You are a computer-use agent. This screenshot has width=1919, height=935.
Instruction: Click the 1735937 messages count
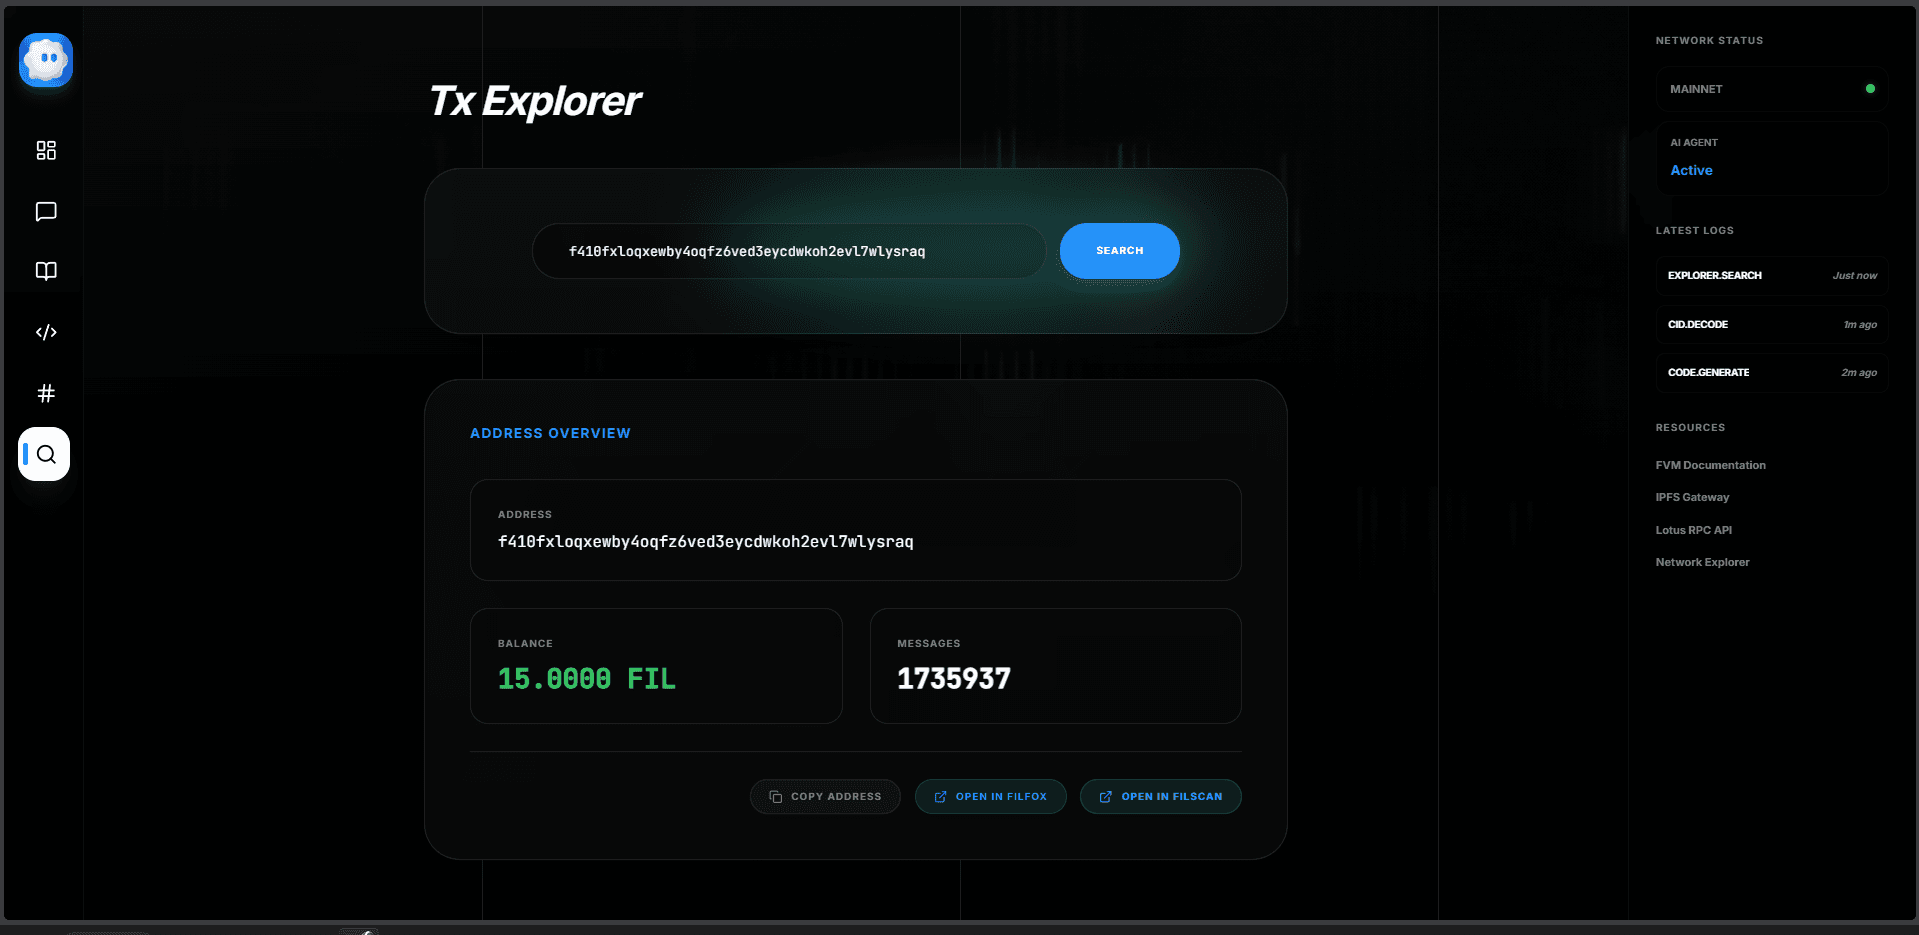point(953,679)
